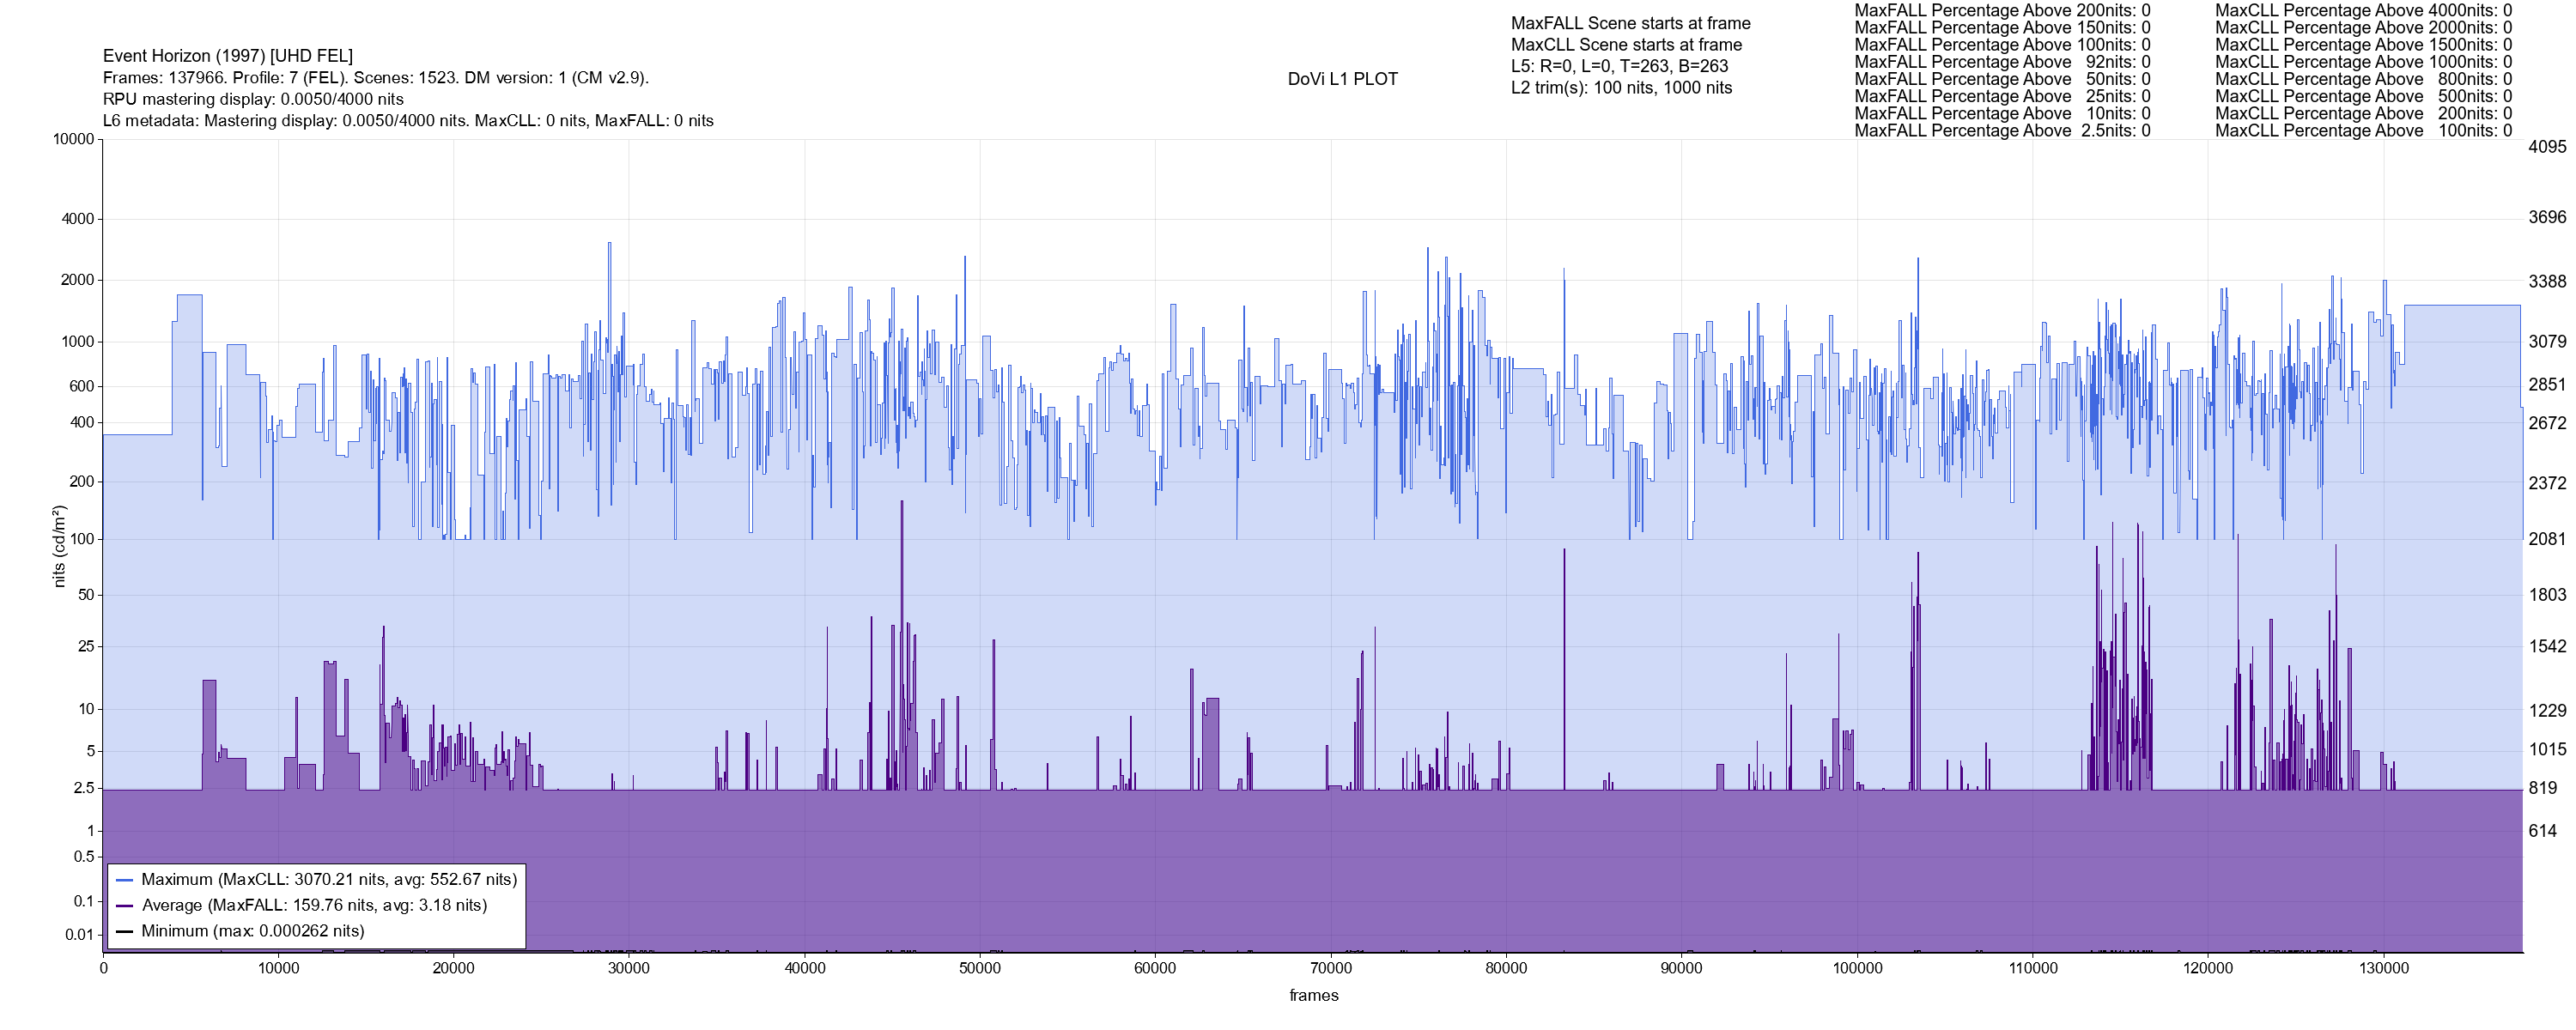Click the RPU mastering display info line
Image resolution: width=2576 pixels, height=1030 pixels.
253,99
